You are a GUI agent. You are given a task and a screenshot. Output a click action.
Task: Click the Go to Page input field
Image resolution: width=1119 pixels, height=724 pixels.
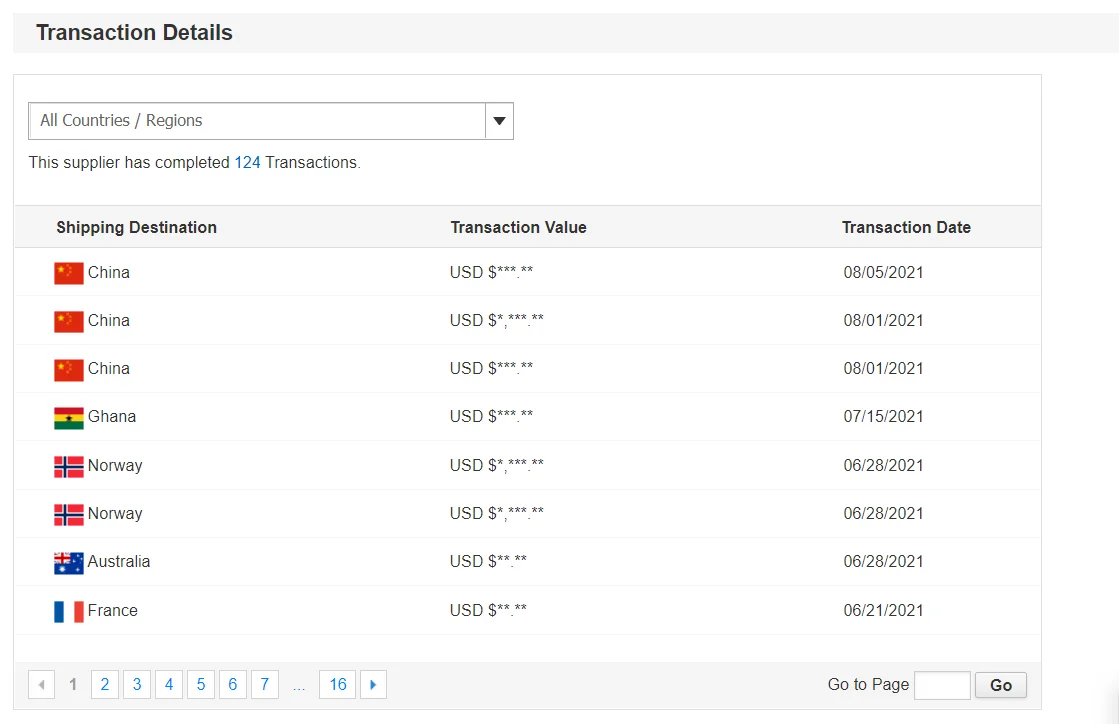pyautogui.click(x=942, y=685)
